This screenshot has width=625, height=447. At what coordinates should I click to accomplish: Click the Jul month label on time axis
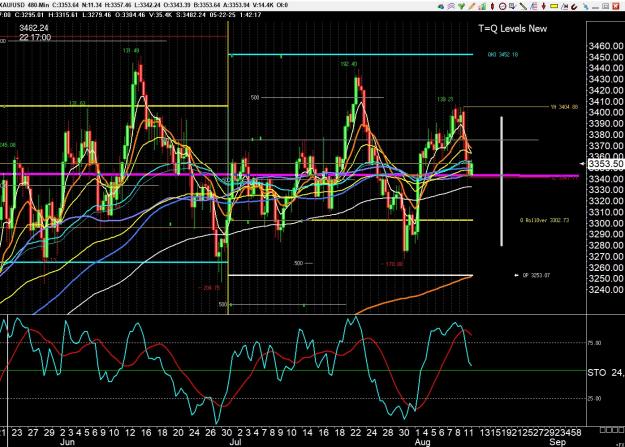tap(236, 442)
